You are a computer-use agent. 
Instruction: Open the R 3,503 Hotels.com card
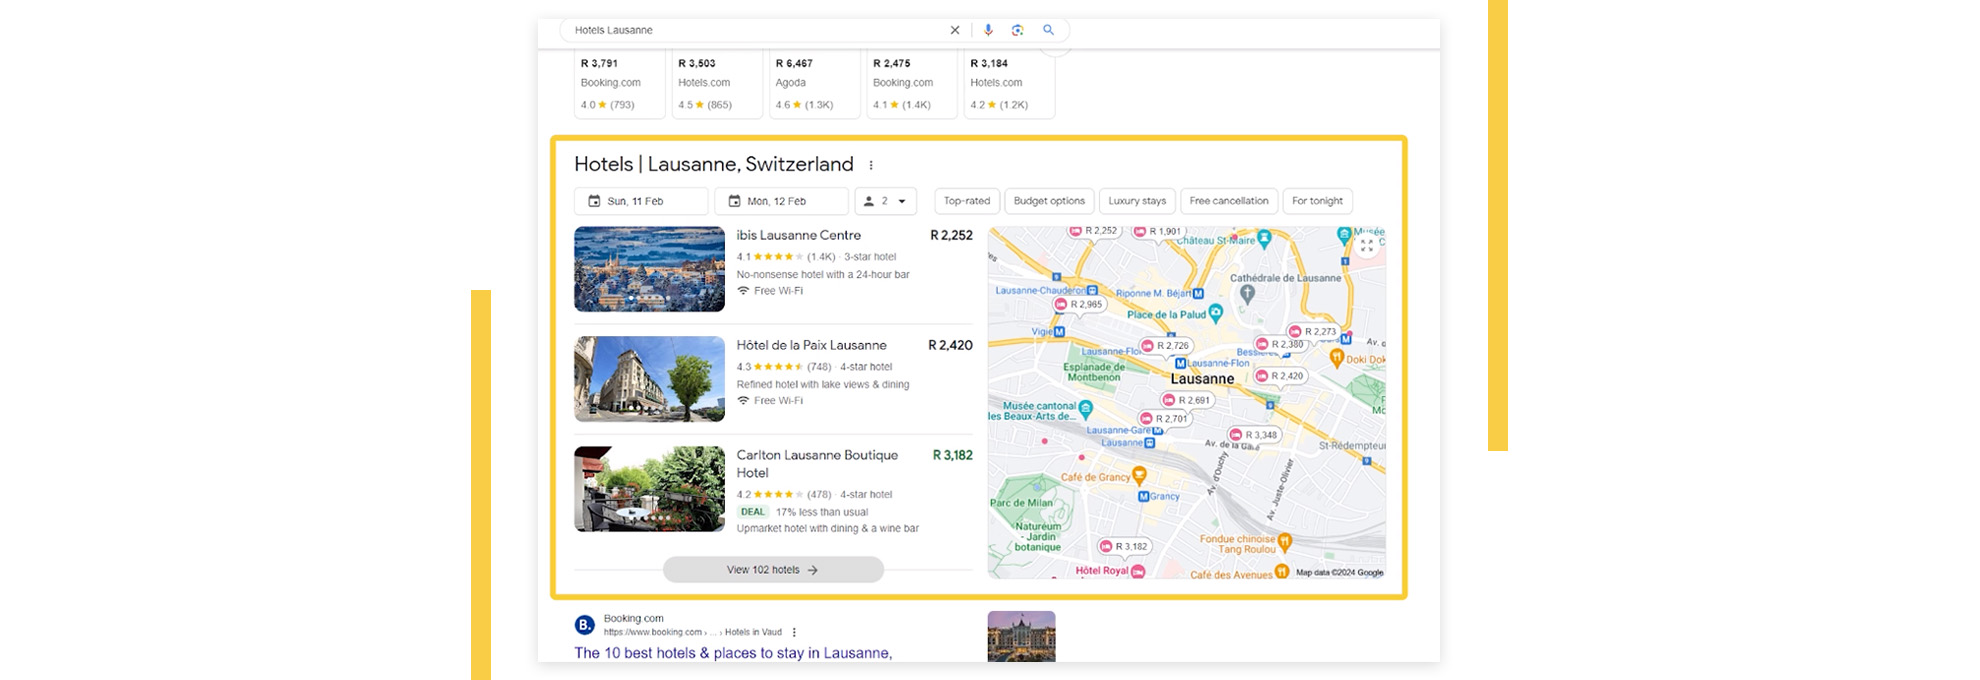click(x=717, y=84)
